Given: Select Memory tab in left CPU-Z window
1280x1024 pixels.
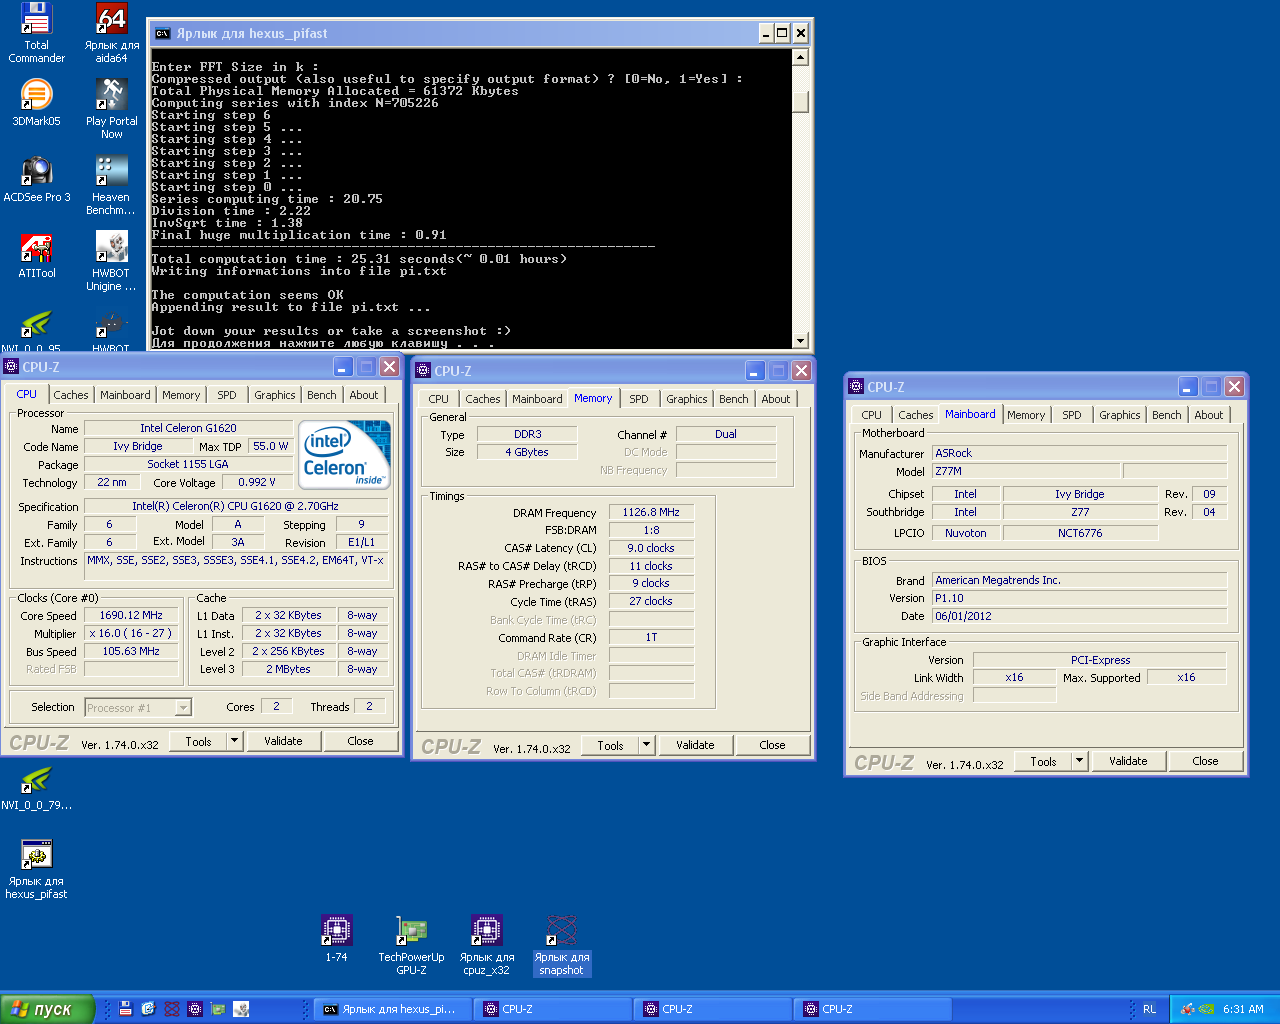Looking at the screenshot, I should pos(181,395).
